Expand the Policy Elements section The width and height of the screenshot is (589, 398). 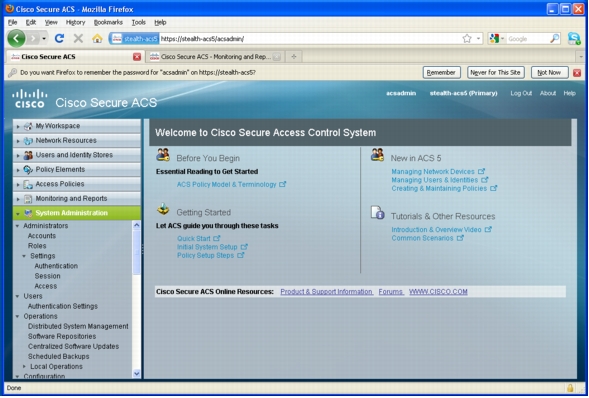click(x=18, y=170)
